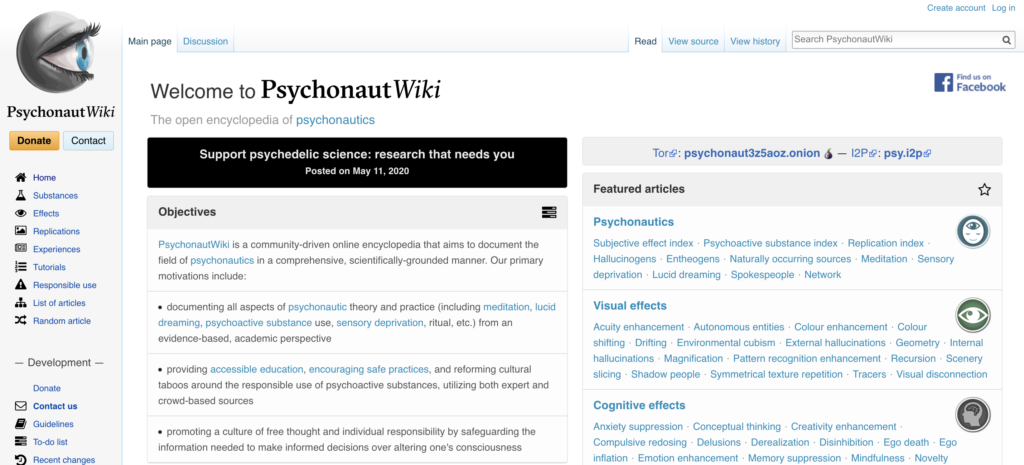Click the Create account link
The width and height of the screenshot is (1024, 465).
(x=956, y=8)
